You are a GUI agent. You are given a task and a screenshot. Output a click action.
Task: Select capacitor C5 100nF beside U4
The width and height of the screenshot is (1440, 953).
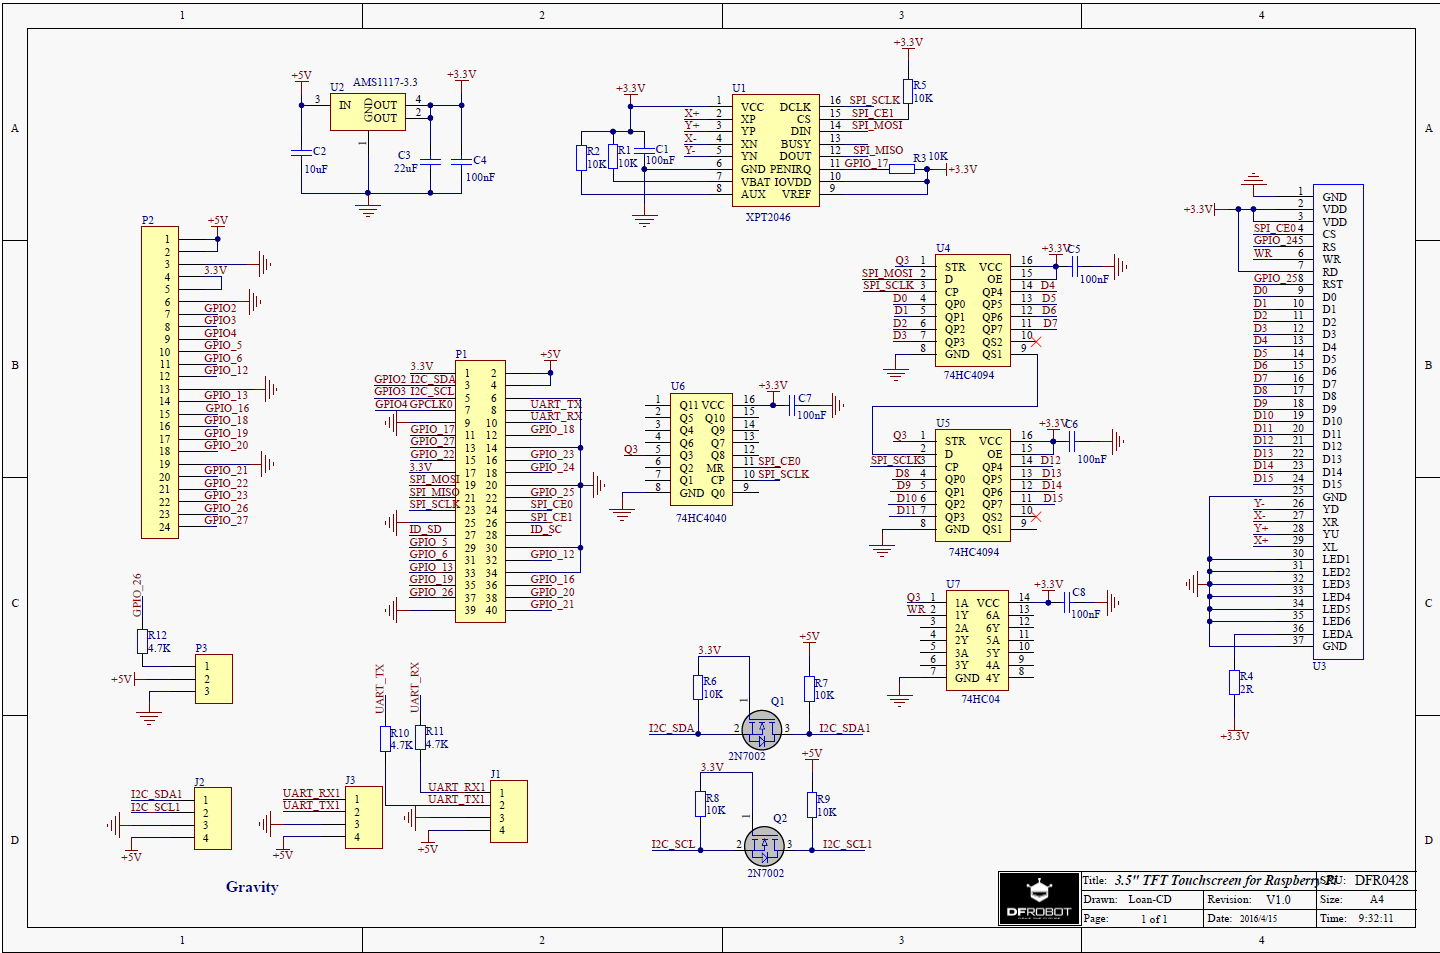pyautogui.click(x=1074, y=266)
